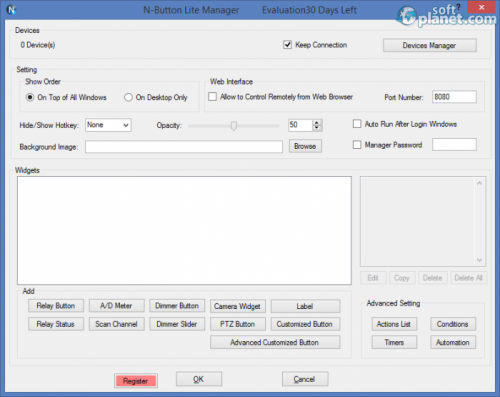Screen dimensions: 500x397
Task: Open the Automation settings
Action: 453,342
